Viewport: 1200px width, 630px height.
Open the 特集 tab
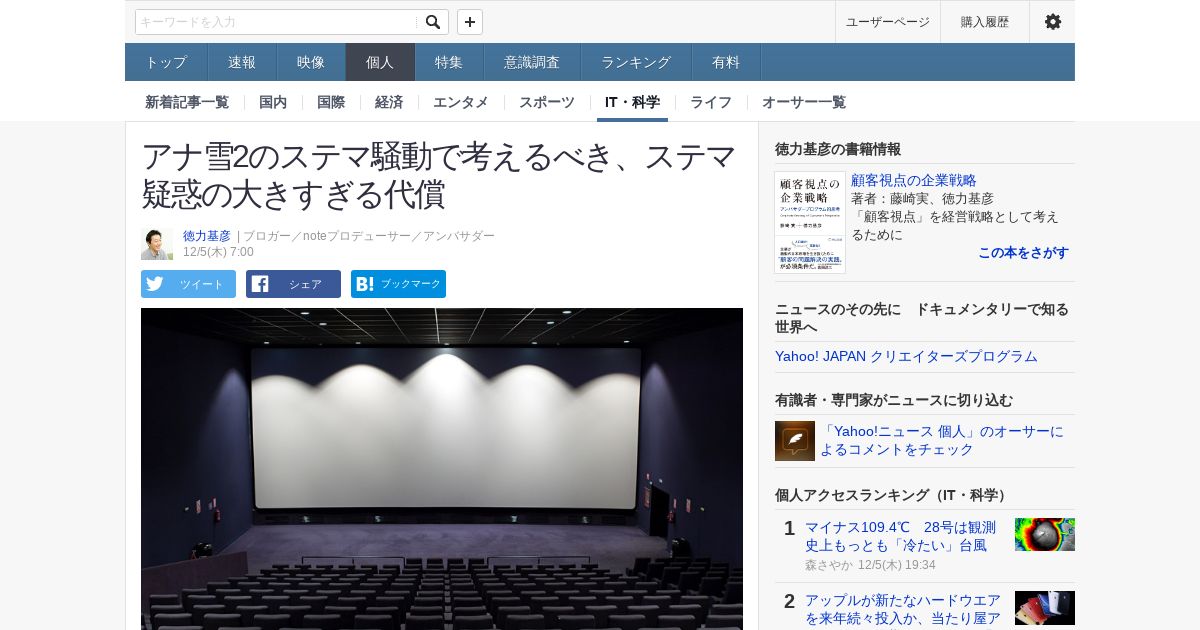tap(449, 62)
